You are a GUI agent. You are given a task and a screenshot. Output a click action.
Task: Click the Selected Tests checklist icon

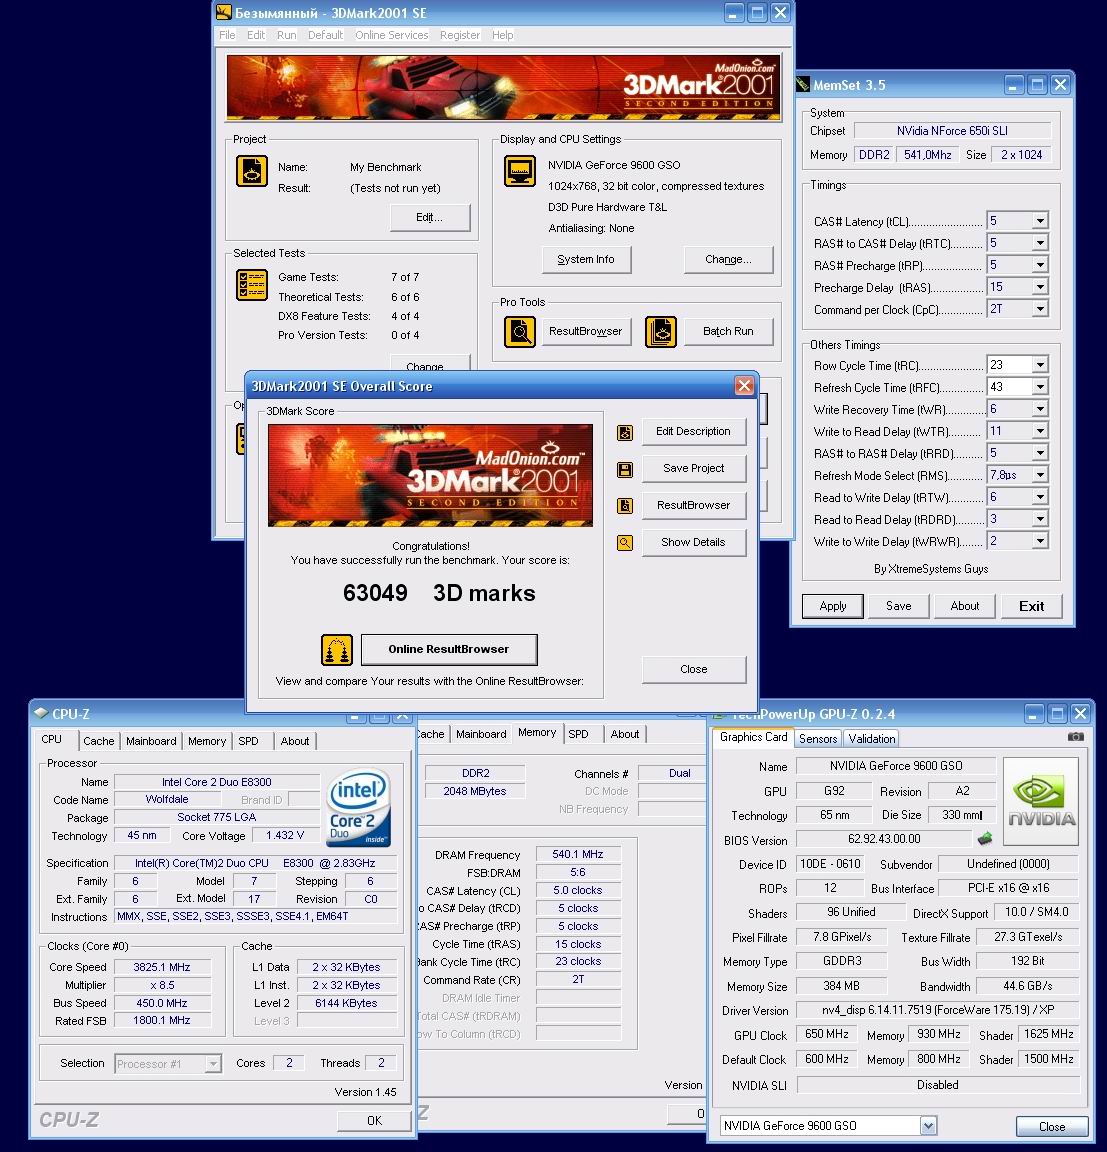252,285
